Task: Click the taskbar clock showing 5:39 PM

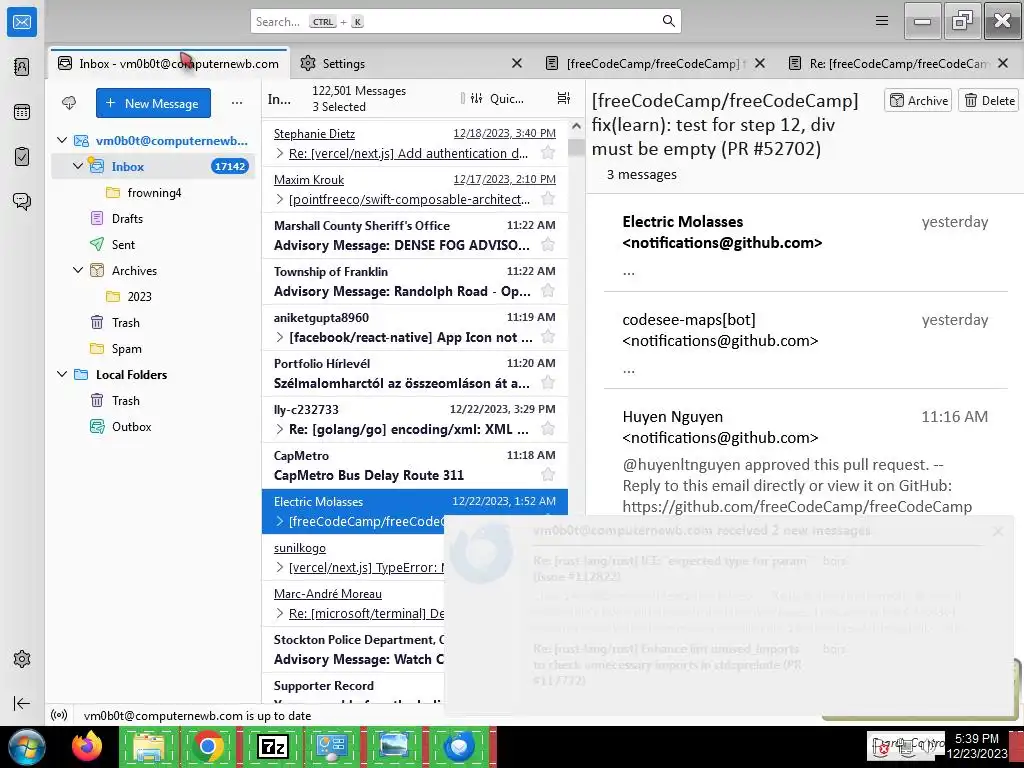Action: [x=976, y=746]
